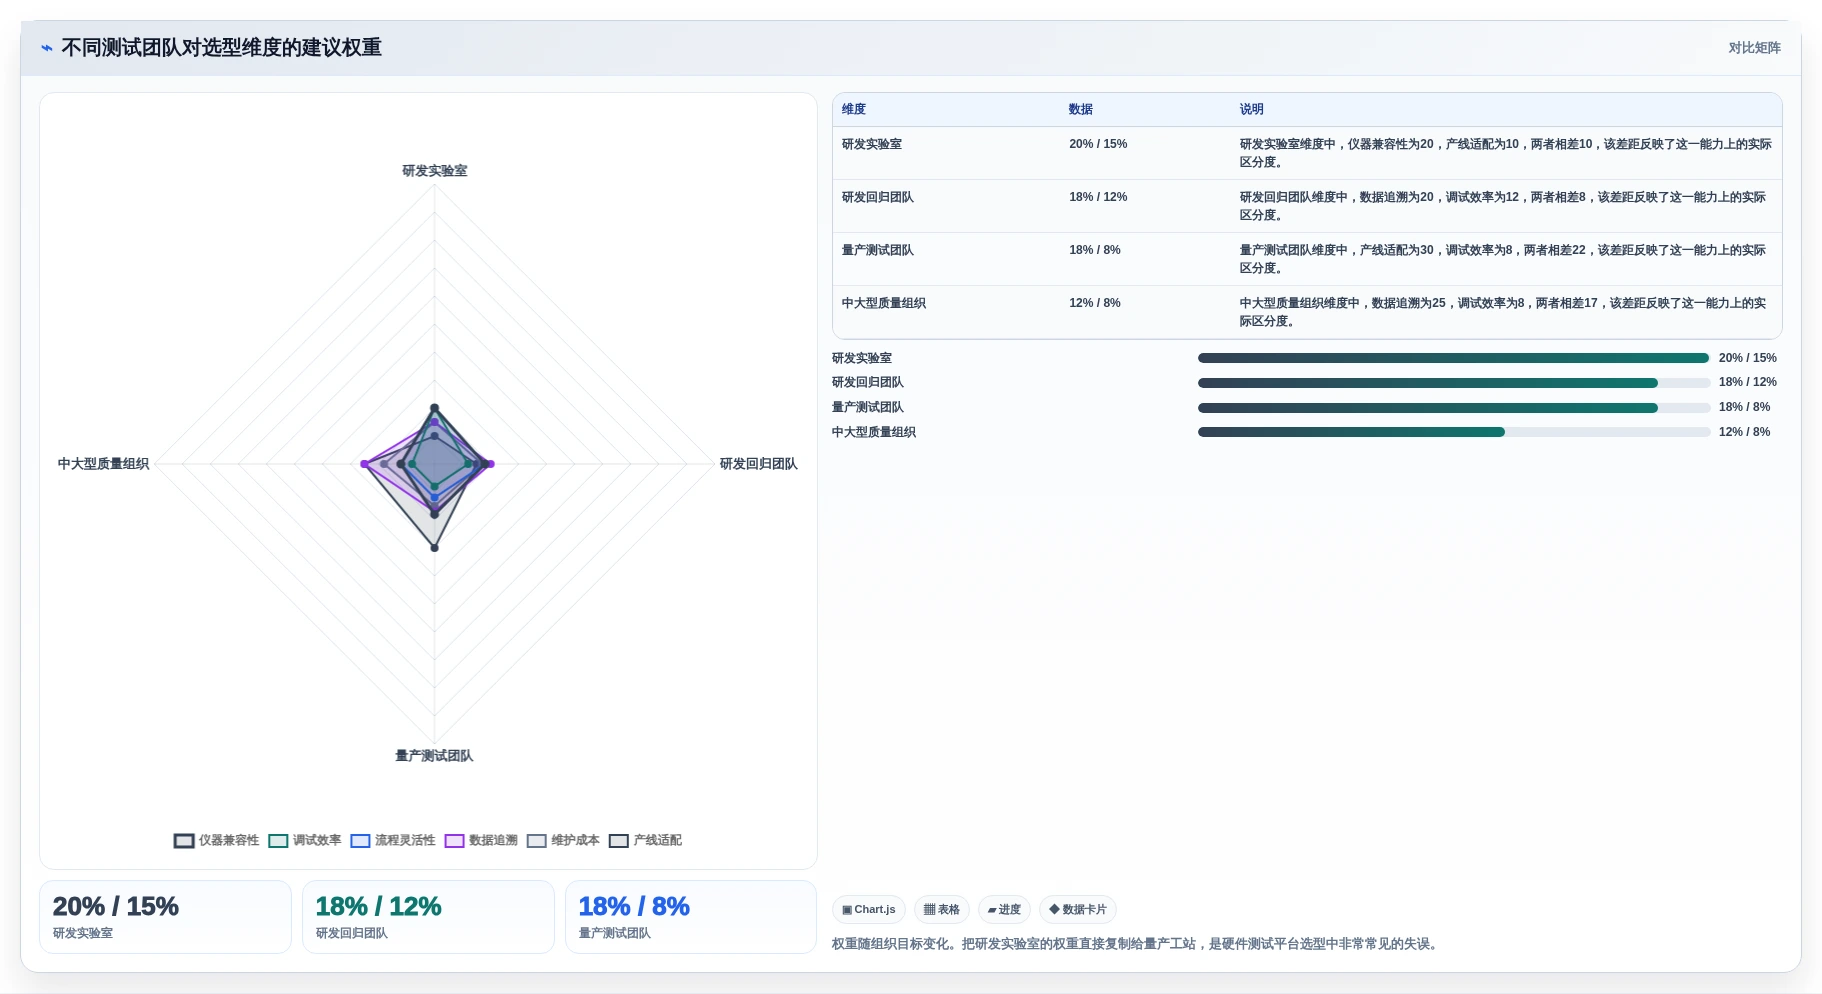Viewport: 1822px width, 994px height.
Task: Toggle 维护成本 legend series
Action: coord(563,840)
